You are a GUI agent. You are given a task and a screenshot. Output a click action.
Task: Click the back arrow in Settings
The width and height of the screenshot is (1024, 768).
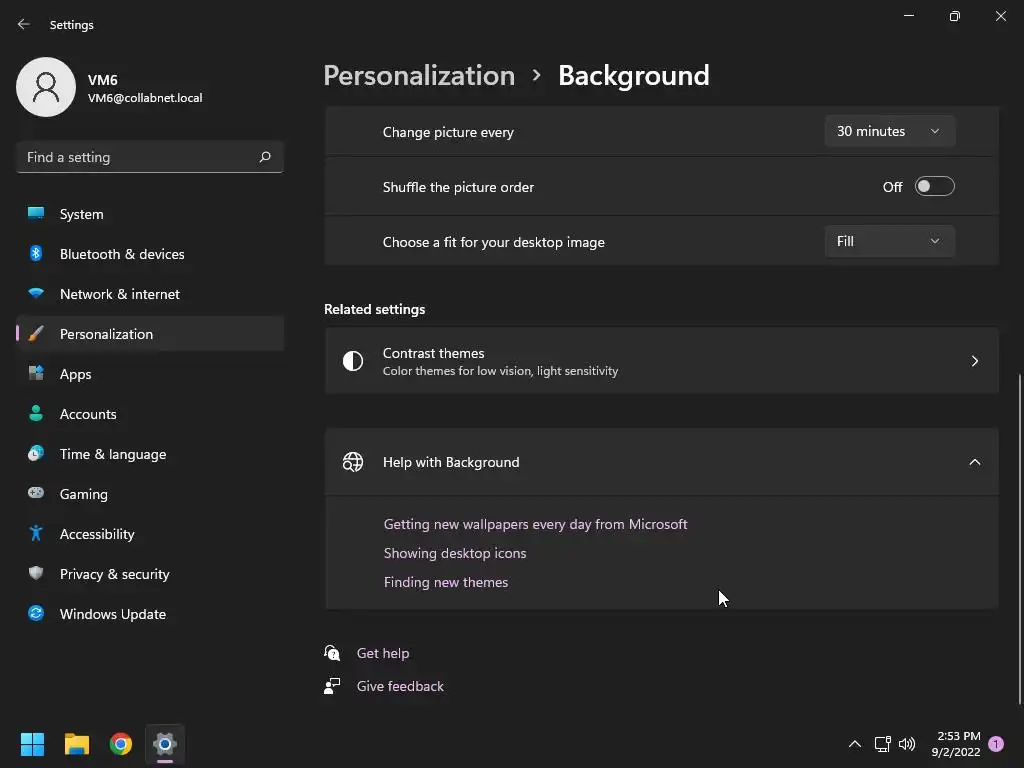click(x=24, y=24)
